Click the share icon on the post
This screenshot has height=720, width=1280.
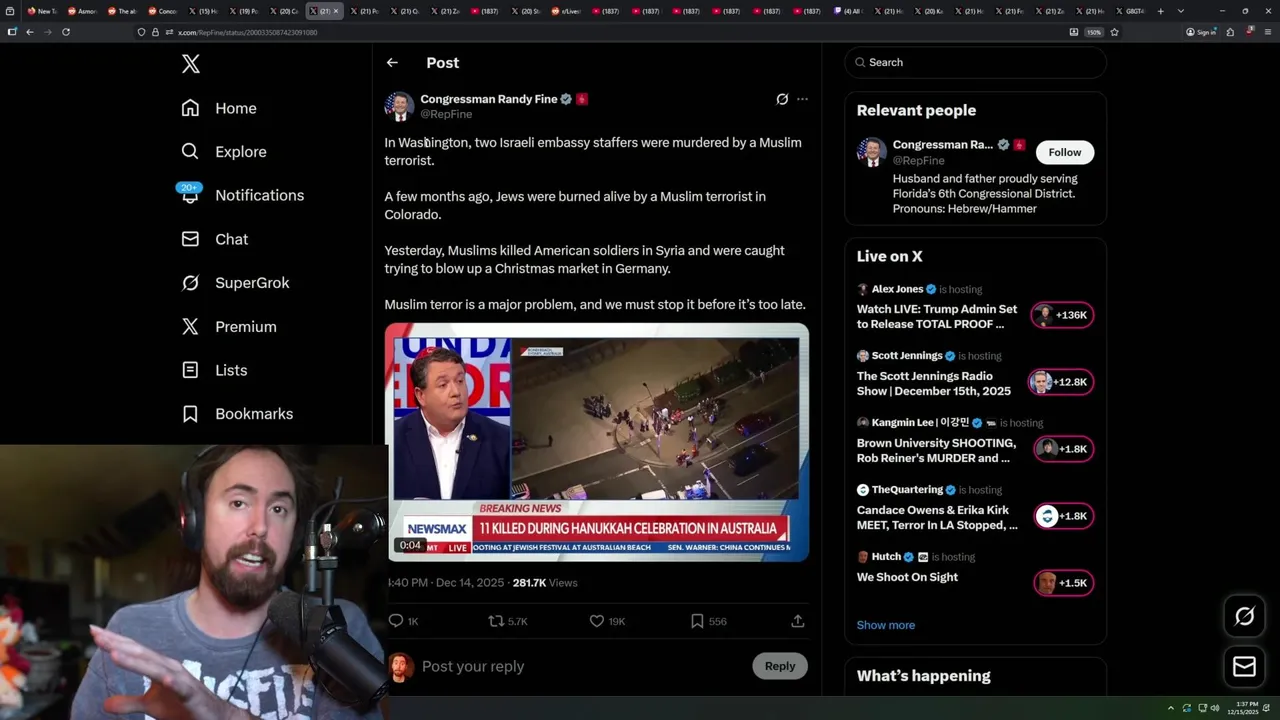click(x=798, y=621)
